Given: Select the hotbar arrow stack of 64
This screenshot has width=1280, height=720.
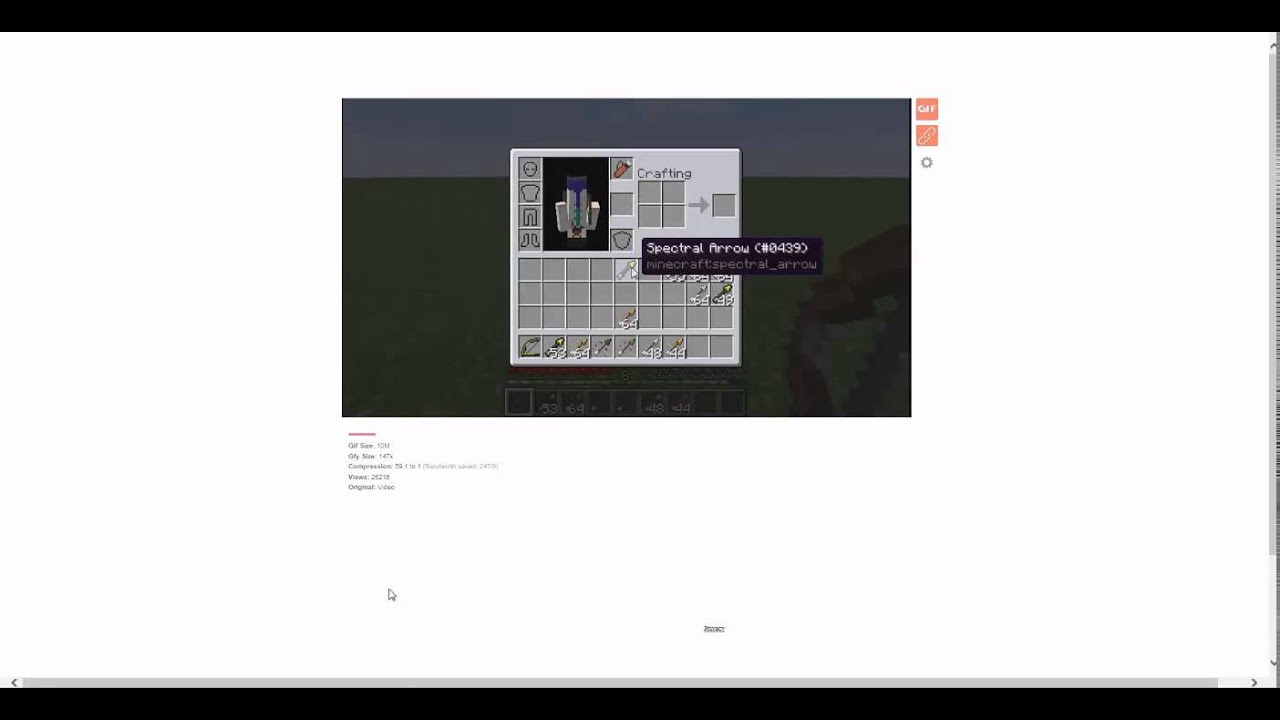Looking at the screenshot, I should [578, 347].
